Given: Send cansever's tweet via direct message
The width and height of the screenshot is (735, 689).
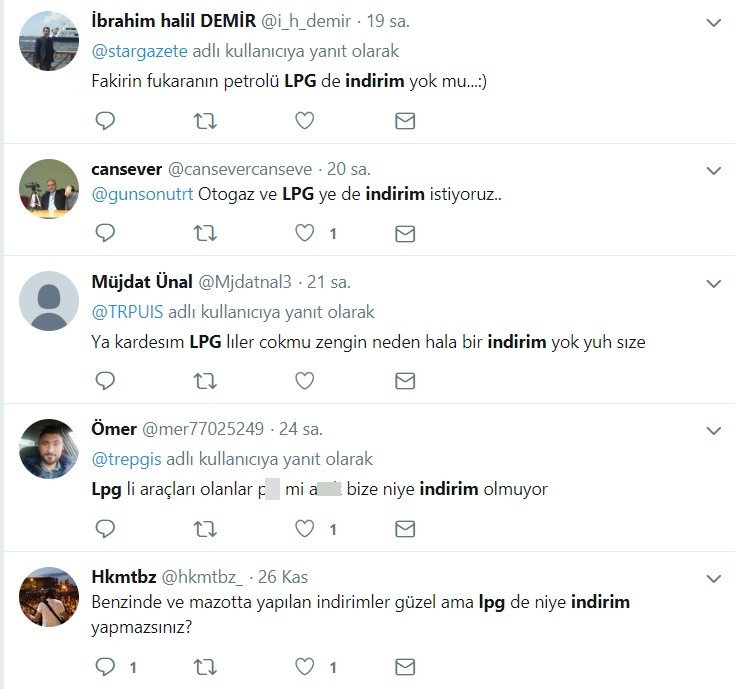Looking at the screenshot, I should pos(405,233).
